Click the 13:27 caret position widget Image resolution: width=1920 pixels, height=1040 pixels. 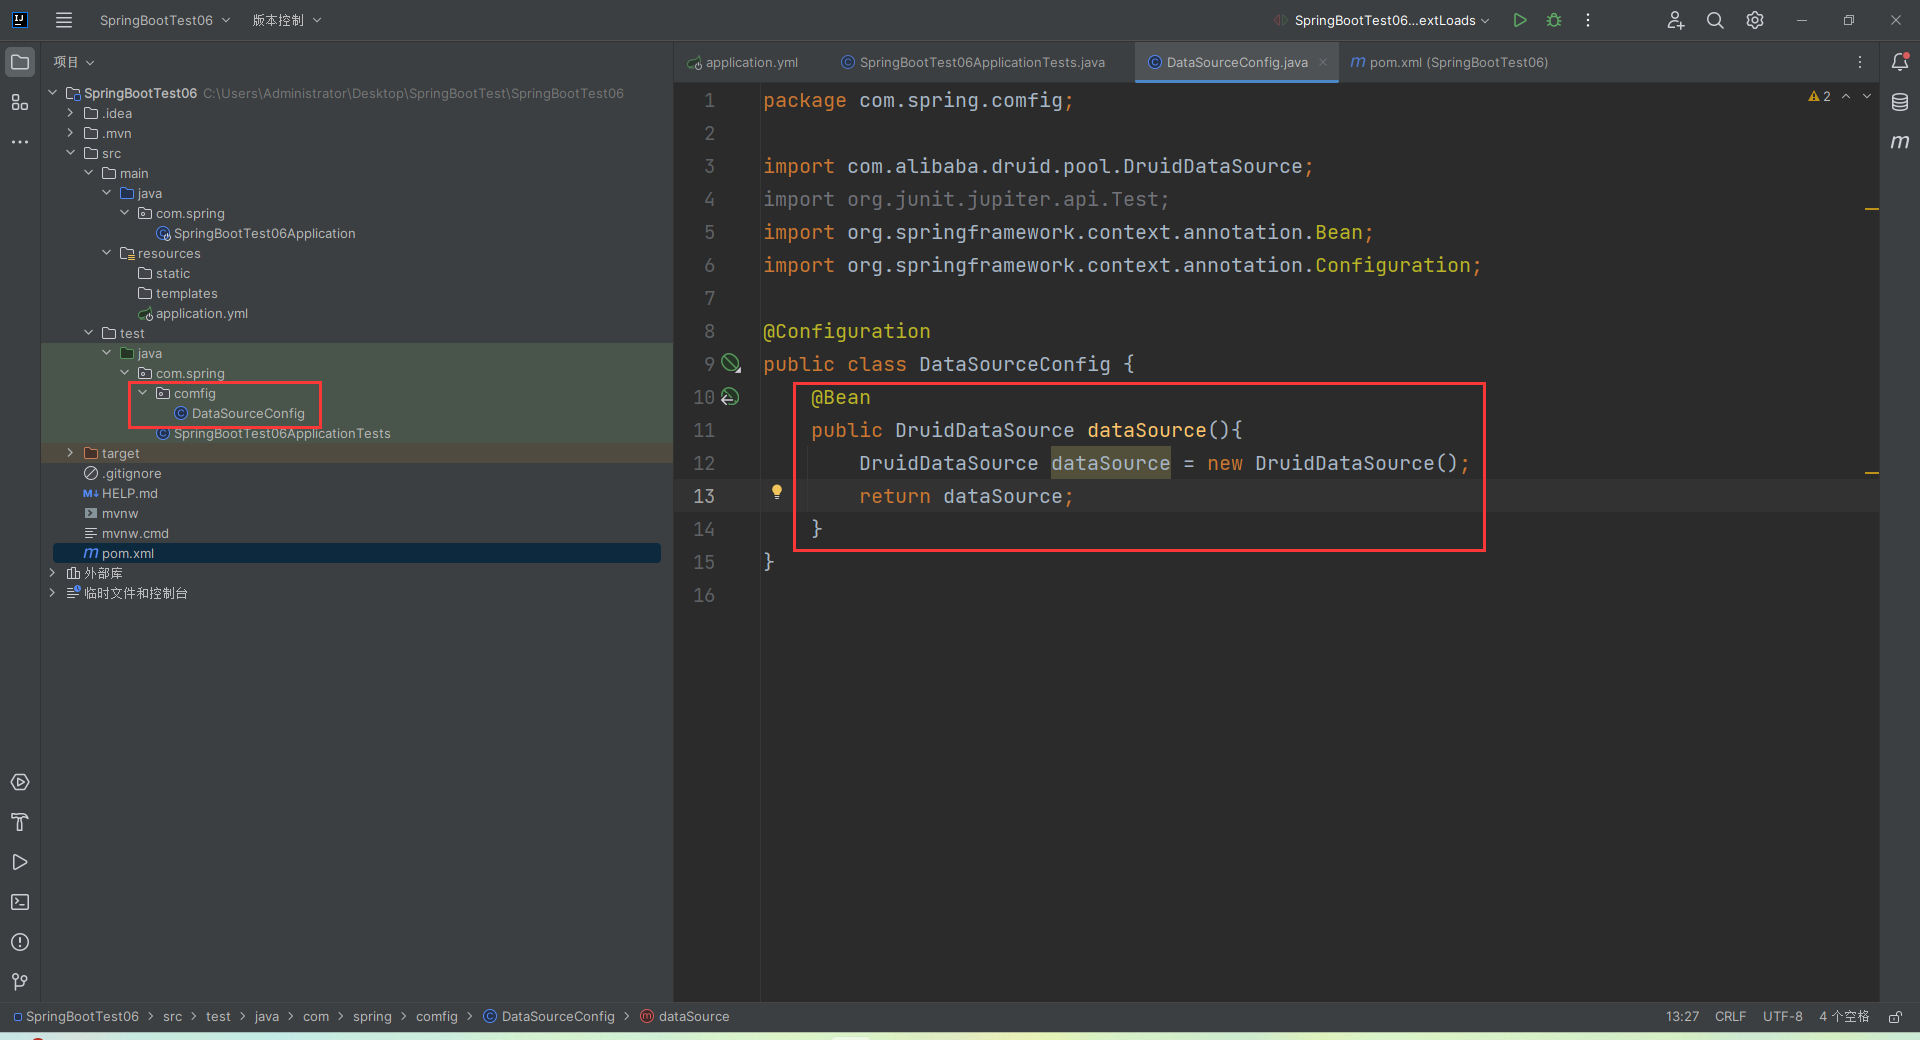1682,1016
